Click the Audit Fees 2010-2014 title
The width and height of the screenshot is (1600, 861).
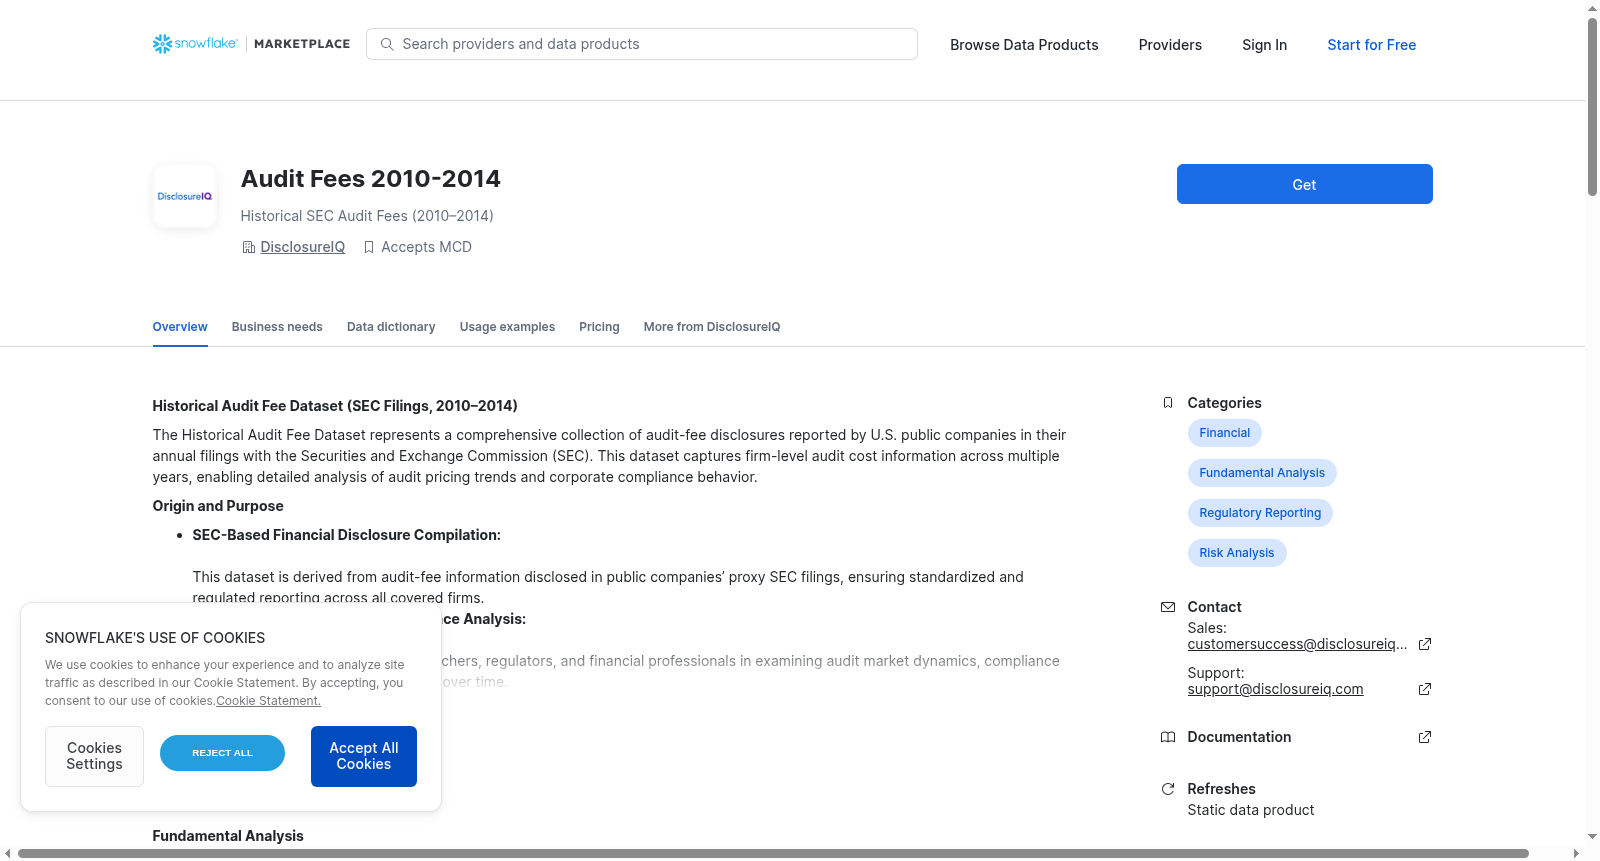pyautogui.click(x=371, y=179)
